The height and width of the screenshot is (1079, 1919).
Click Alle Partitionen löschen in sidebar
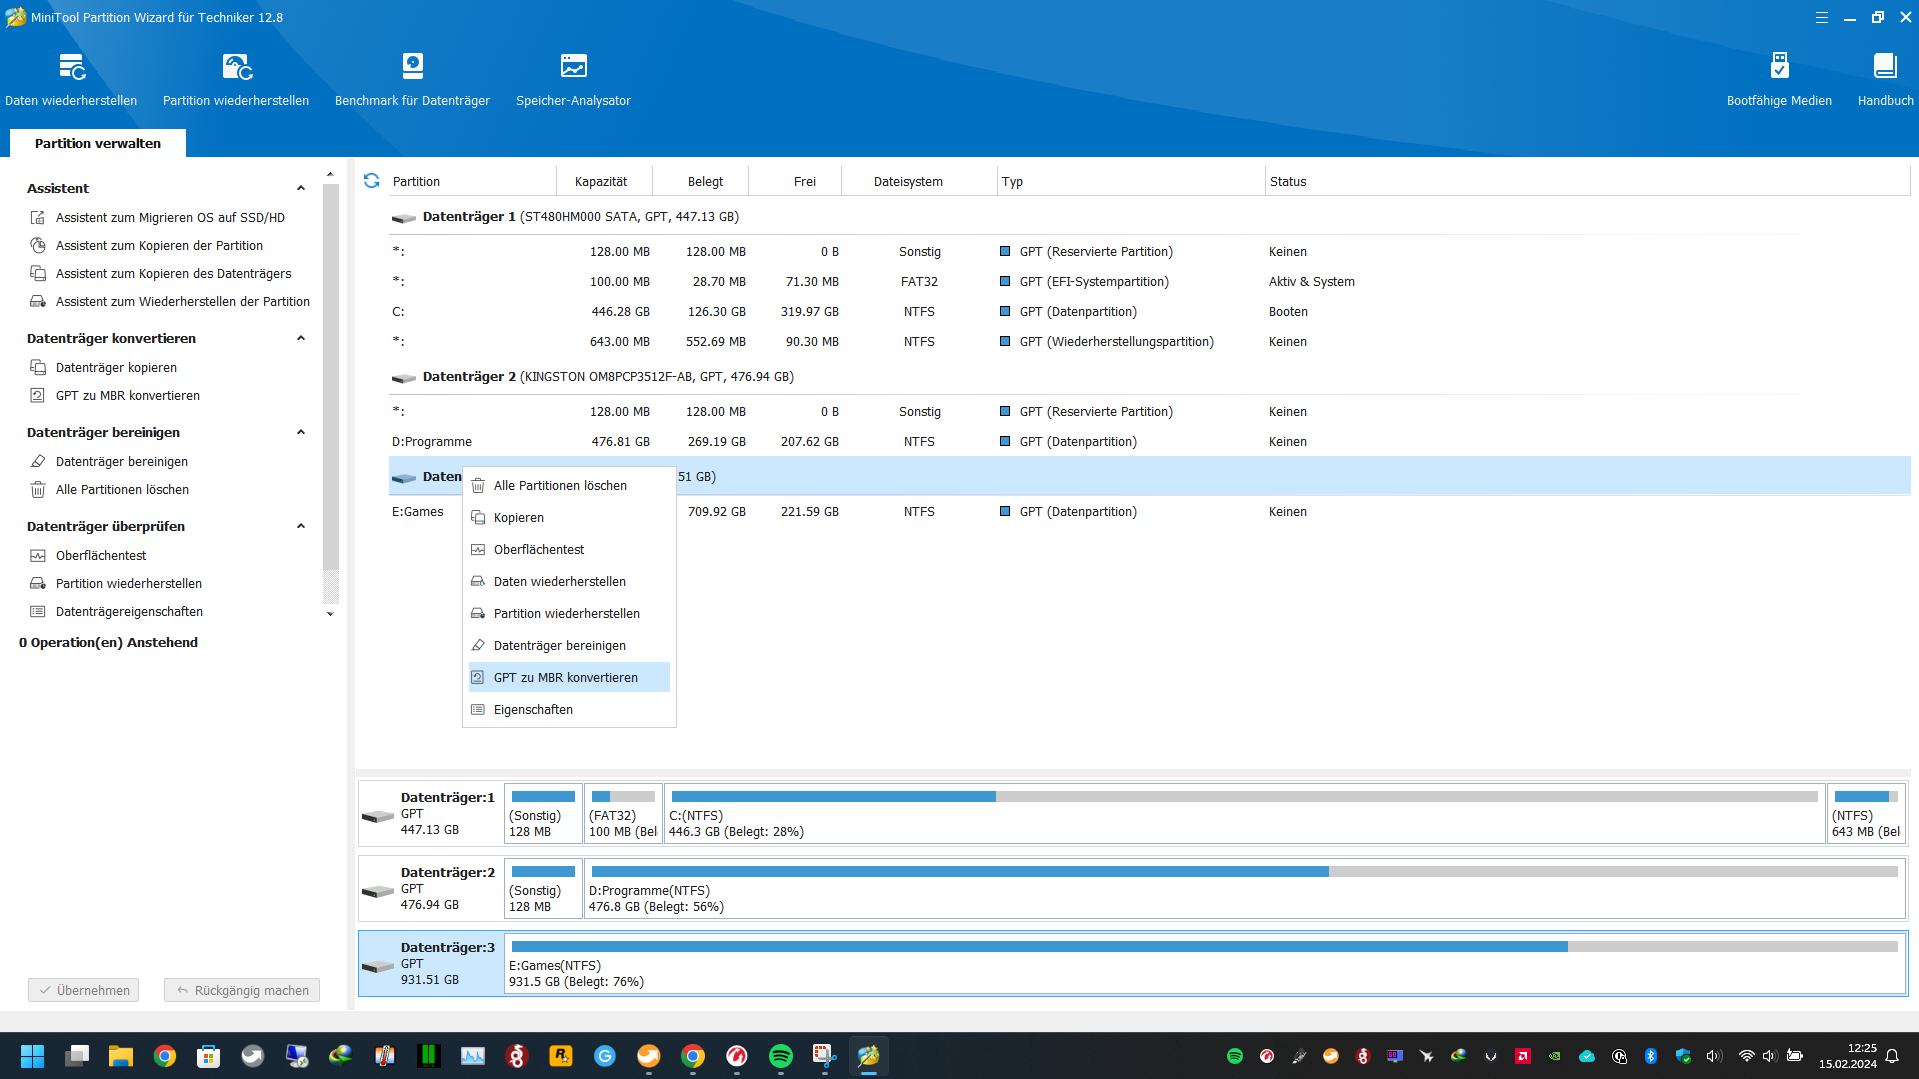click(122, 490)
